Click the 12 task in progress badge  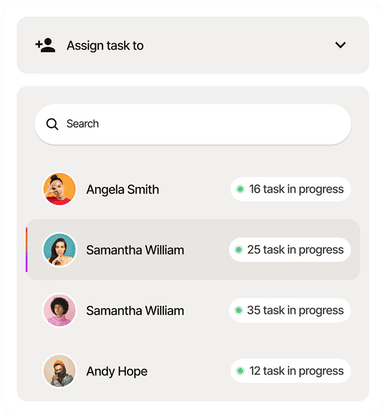pos(290,371)
